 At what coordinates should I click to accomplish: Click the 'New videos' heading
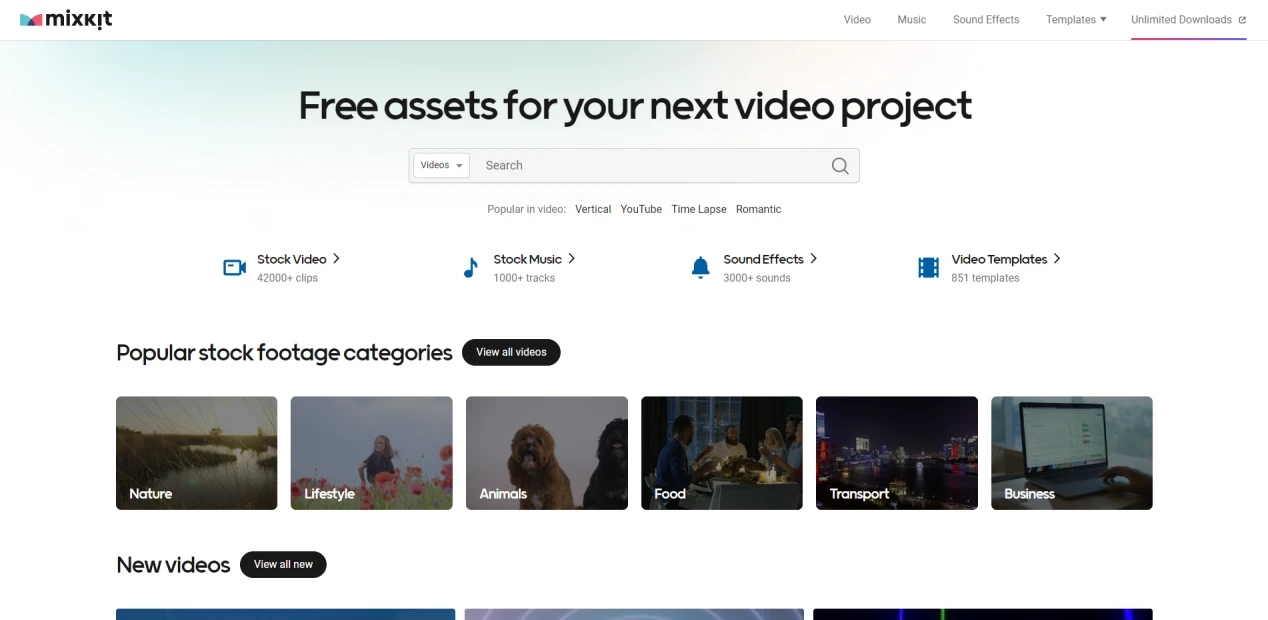(173, 565)
